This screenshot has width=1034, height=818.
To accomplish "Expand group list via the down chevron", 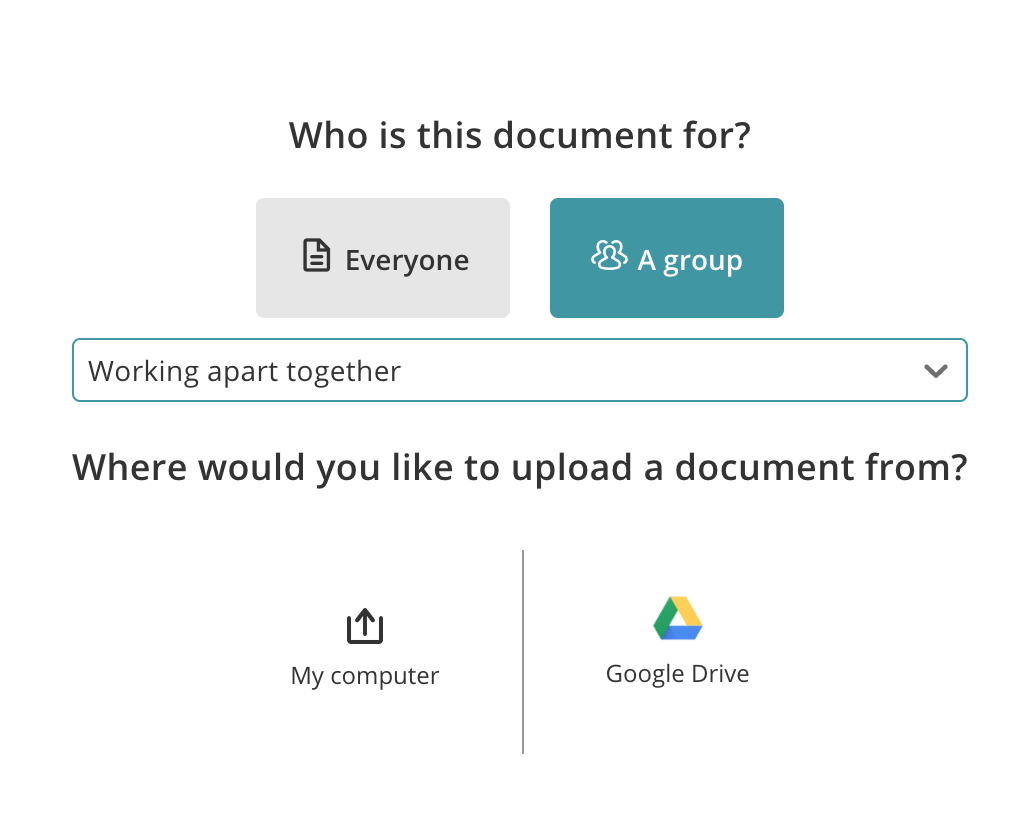I will click(936, 371).
